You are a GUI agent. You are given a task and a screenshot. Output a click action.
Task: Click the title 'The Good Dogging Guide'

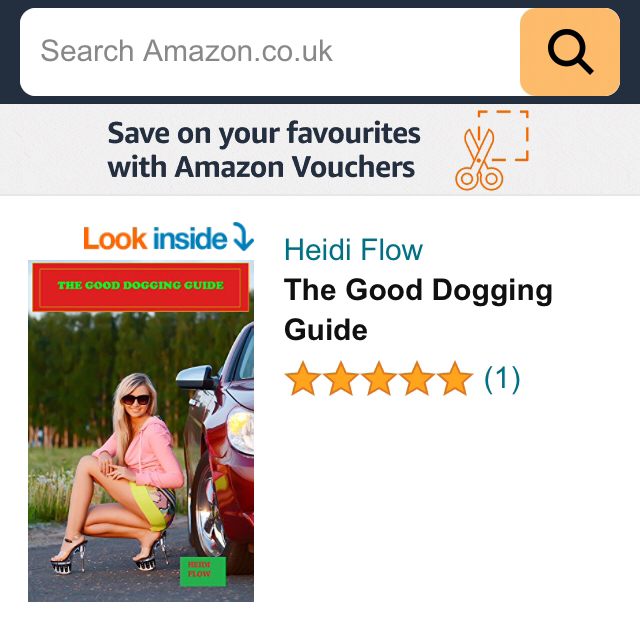418,310
